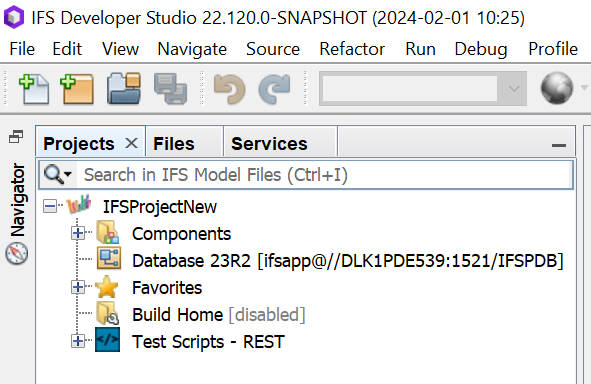Click the IFS Developer Studio app logo

(x=14, y=17)
